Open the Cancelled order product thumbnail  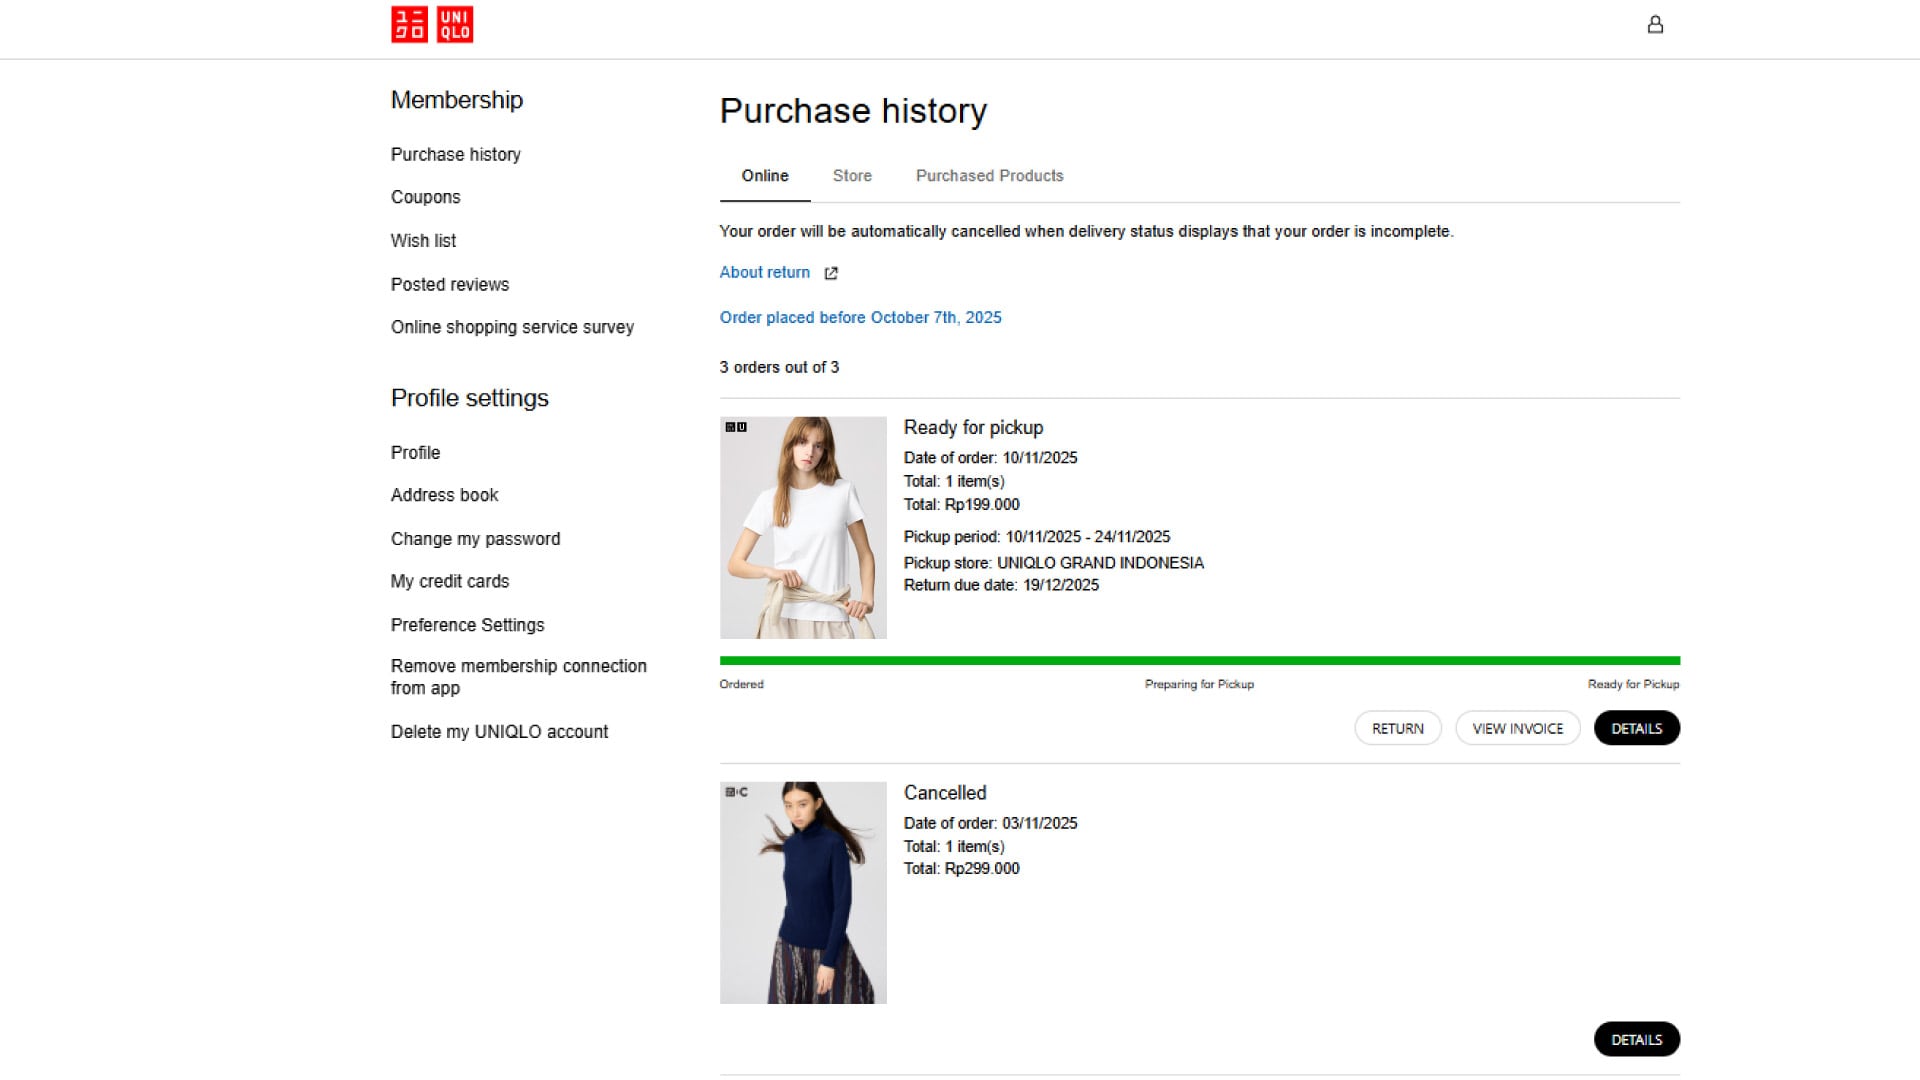click(x=802, y=892)
